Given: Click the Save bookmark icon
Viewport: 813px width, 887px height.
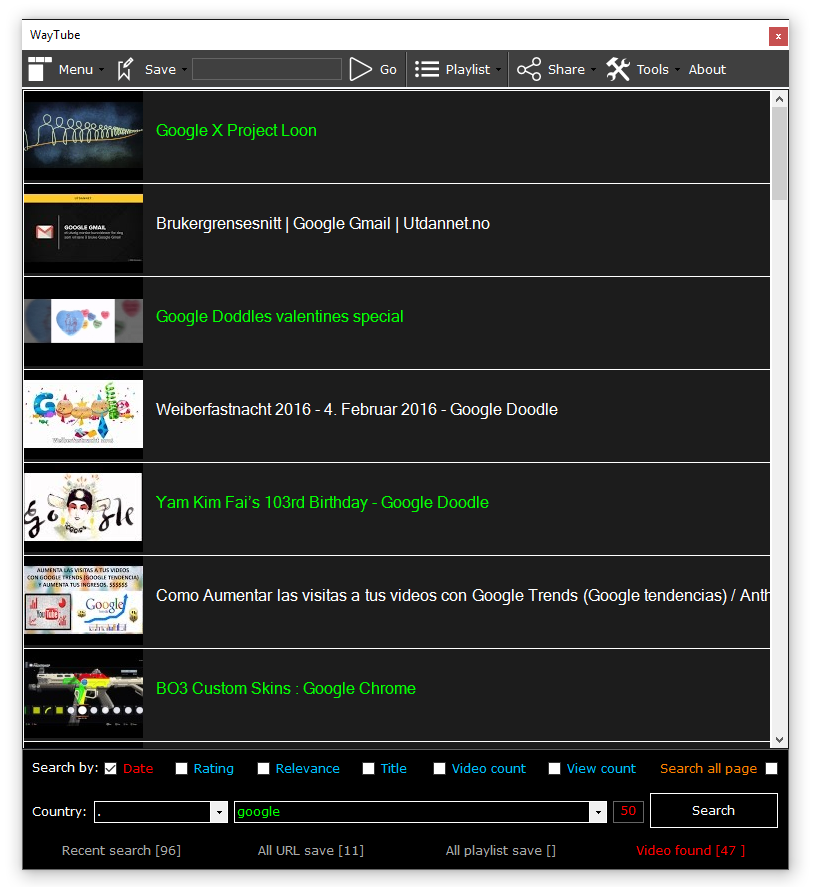Looking at the screenshot, I should click(125, 69).
